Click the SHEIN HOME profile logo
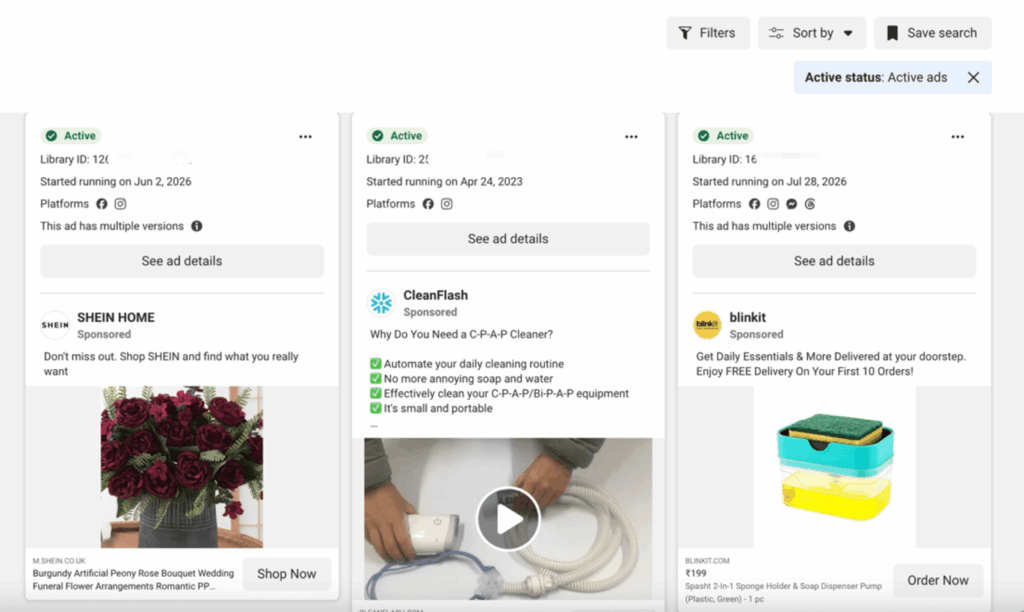 [55, 325]
